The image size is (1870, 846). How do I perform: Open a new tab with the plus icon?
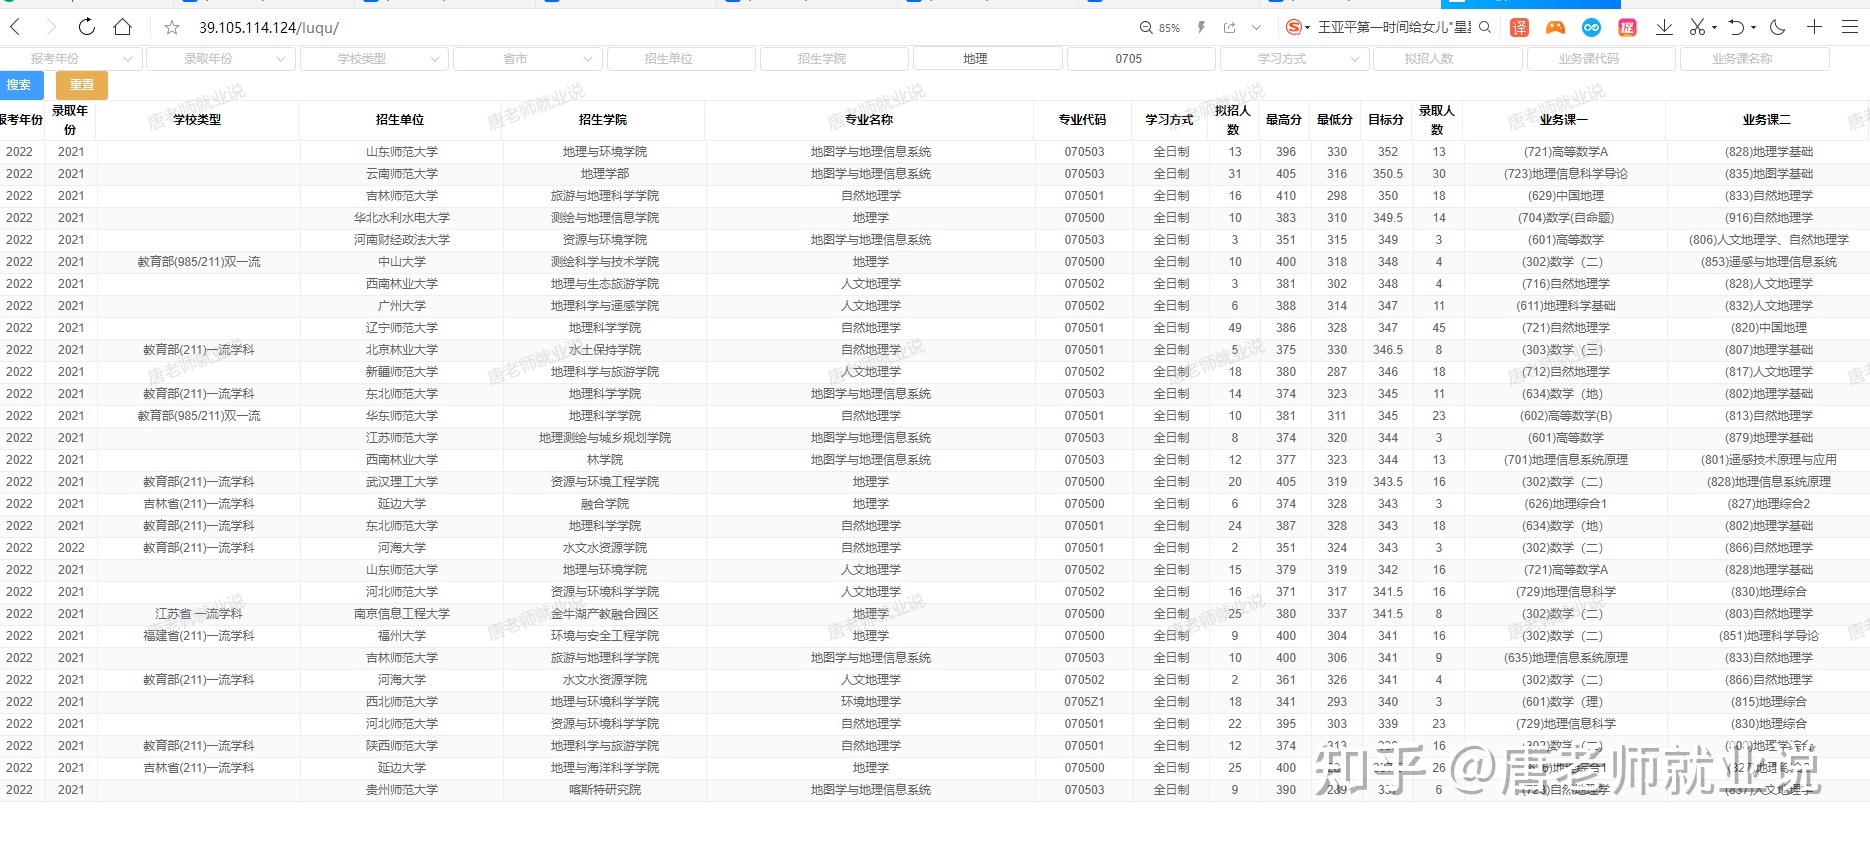[1814, 27]
